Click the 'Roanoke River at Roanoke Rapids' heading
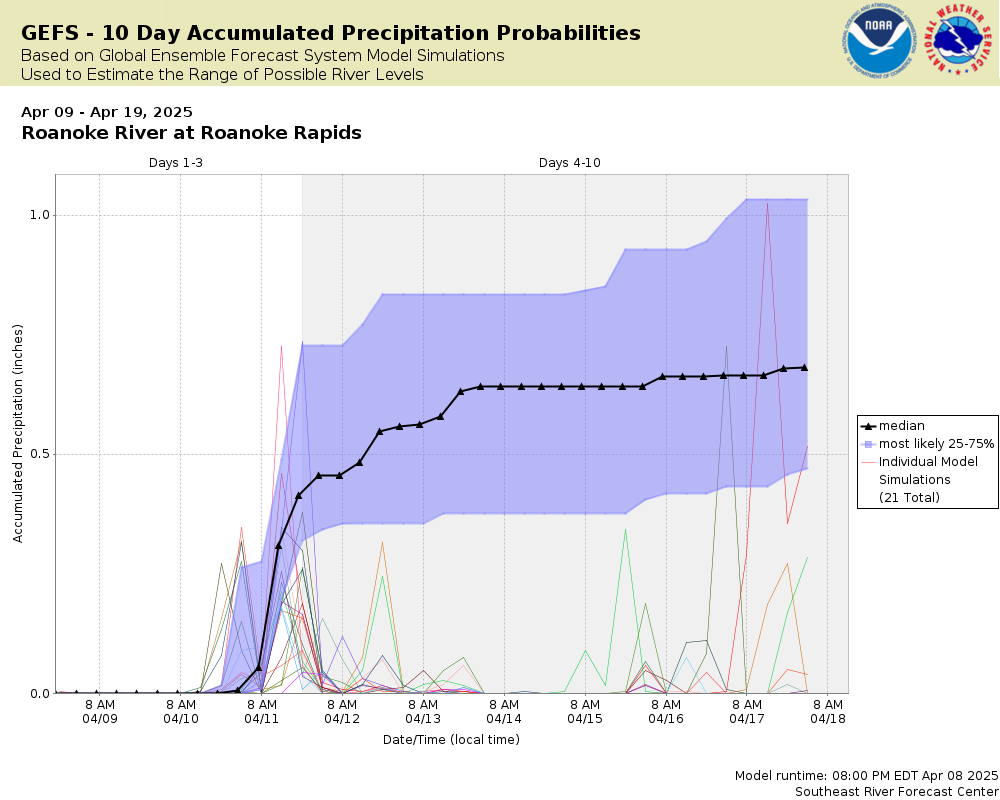 click(x=191, y=133)
